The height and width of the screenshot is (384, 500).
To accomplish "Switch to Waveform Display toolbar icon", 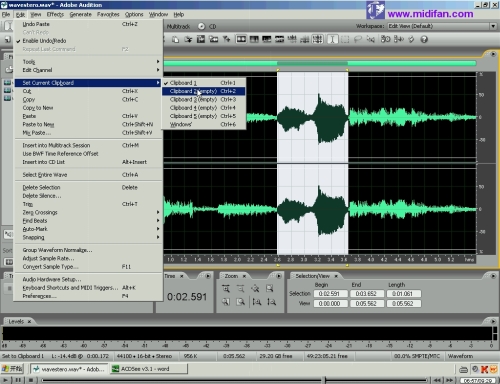I will 241,39.
